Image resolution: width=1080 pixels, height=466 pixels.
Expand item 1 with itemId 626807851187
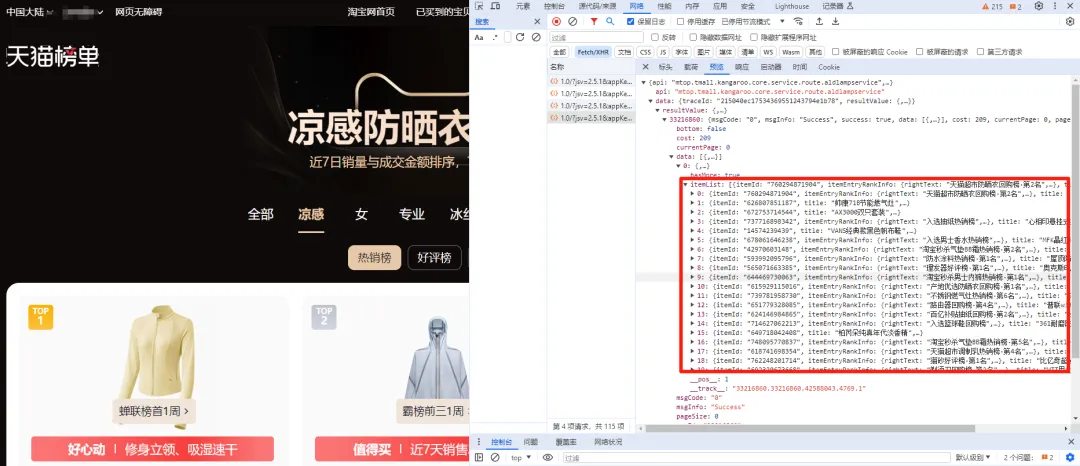tap(692, 203)
